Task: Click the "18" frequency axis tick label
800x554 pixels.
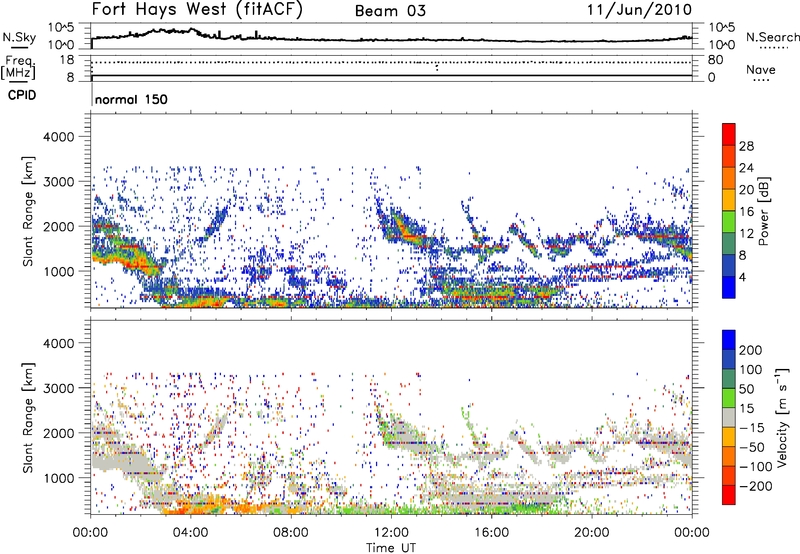Action: pyautogui.click(x=67, y=60)
